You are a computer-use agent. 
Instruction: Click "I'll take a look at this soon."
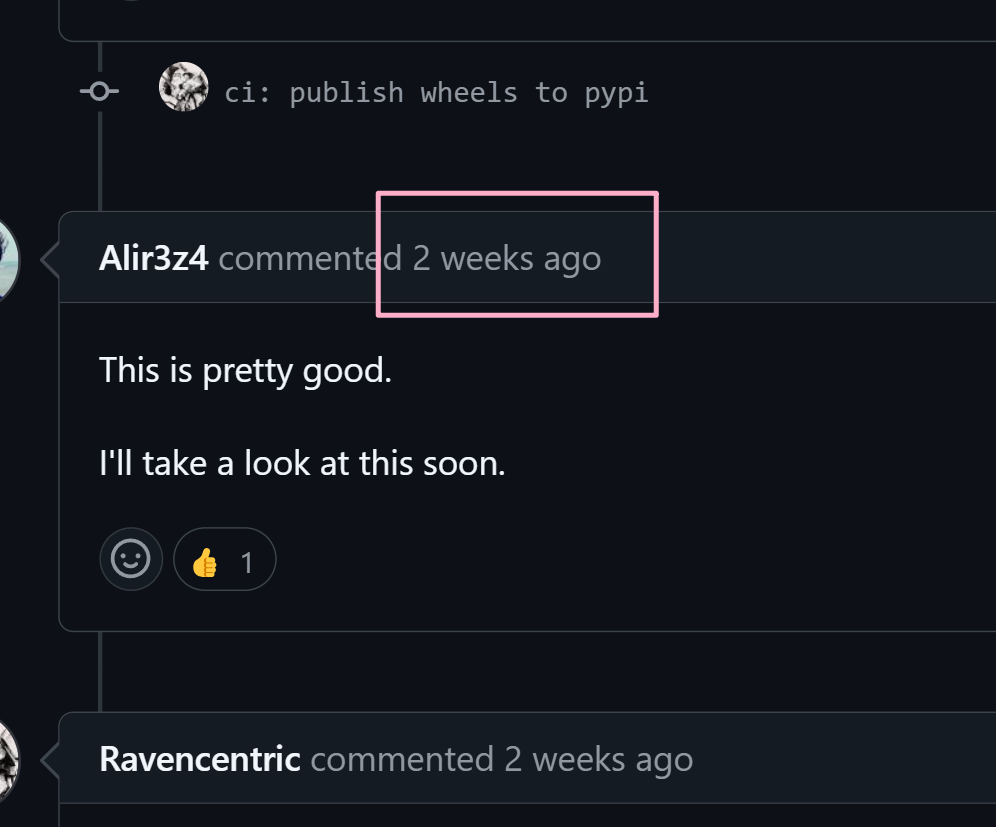click(302, 463)
